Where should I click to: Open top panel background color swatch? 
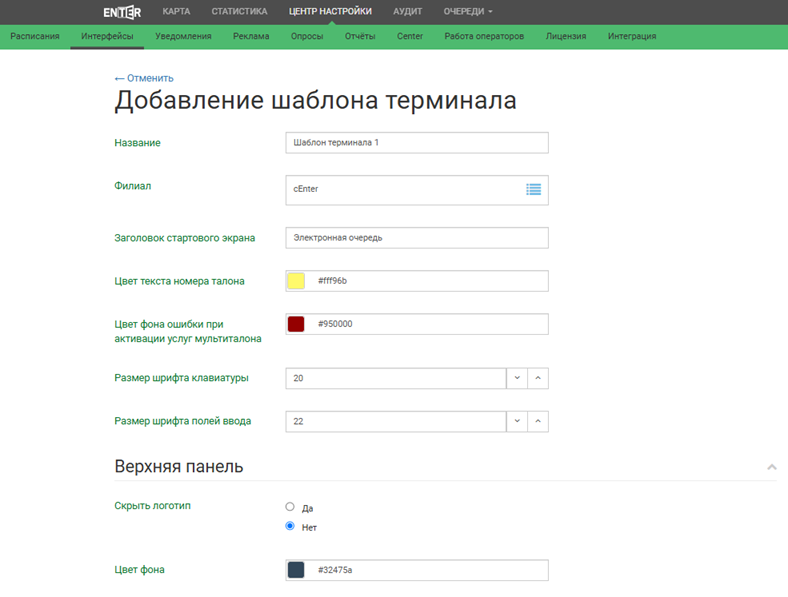click(x=296, y=570)
